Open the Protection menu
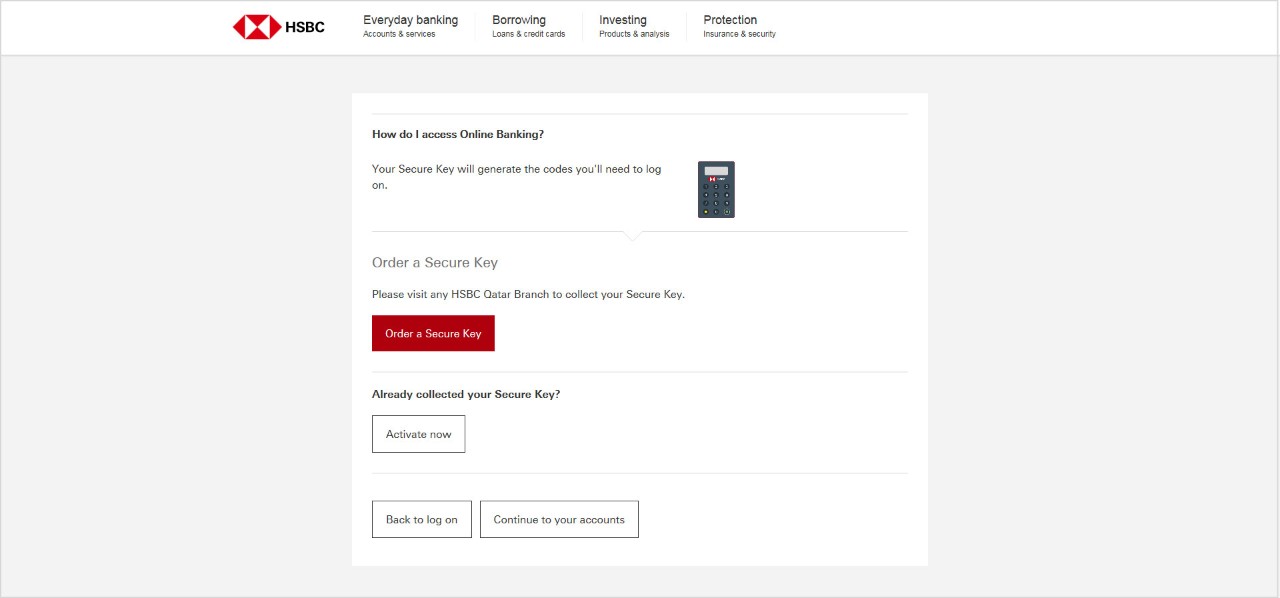This screenshot has height=598, width=1280. pos(739,26)
